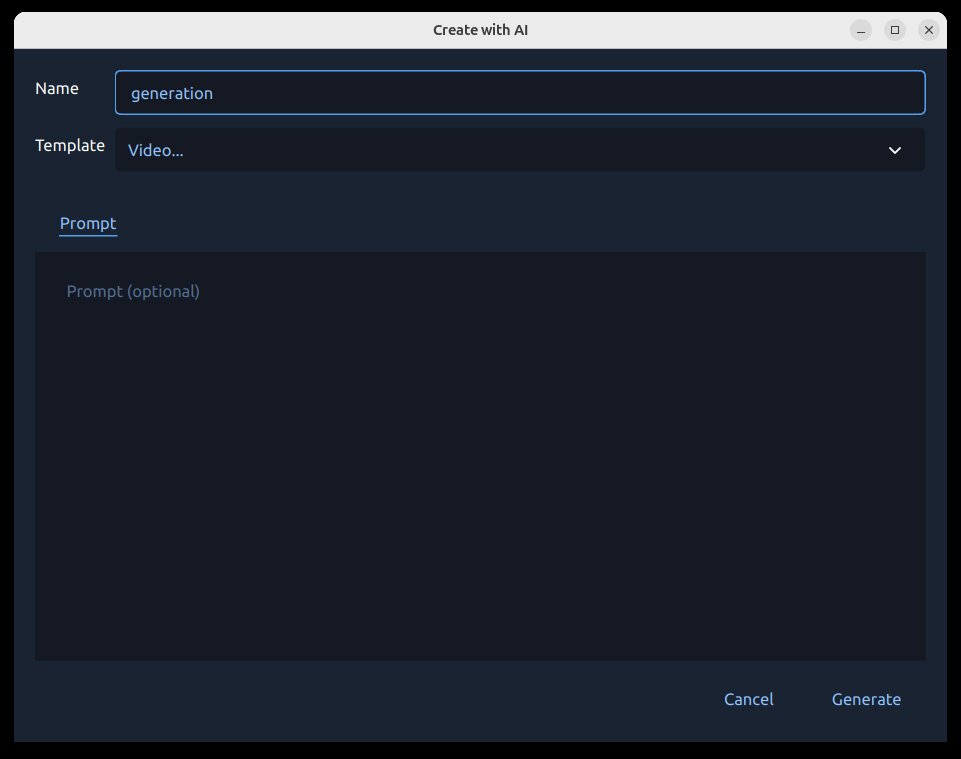Image resolution: width=961 pixels, height=759 pixels.
Task: Maximize the dialog window
Action: click(894, 29)
